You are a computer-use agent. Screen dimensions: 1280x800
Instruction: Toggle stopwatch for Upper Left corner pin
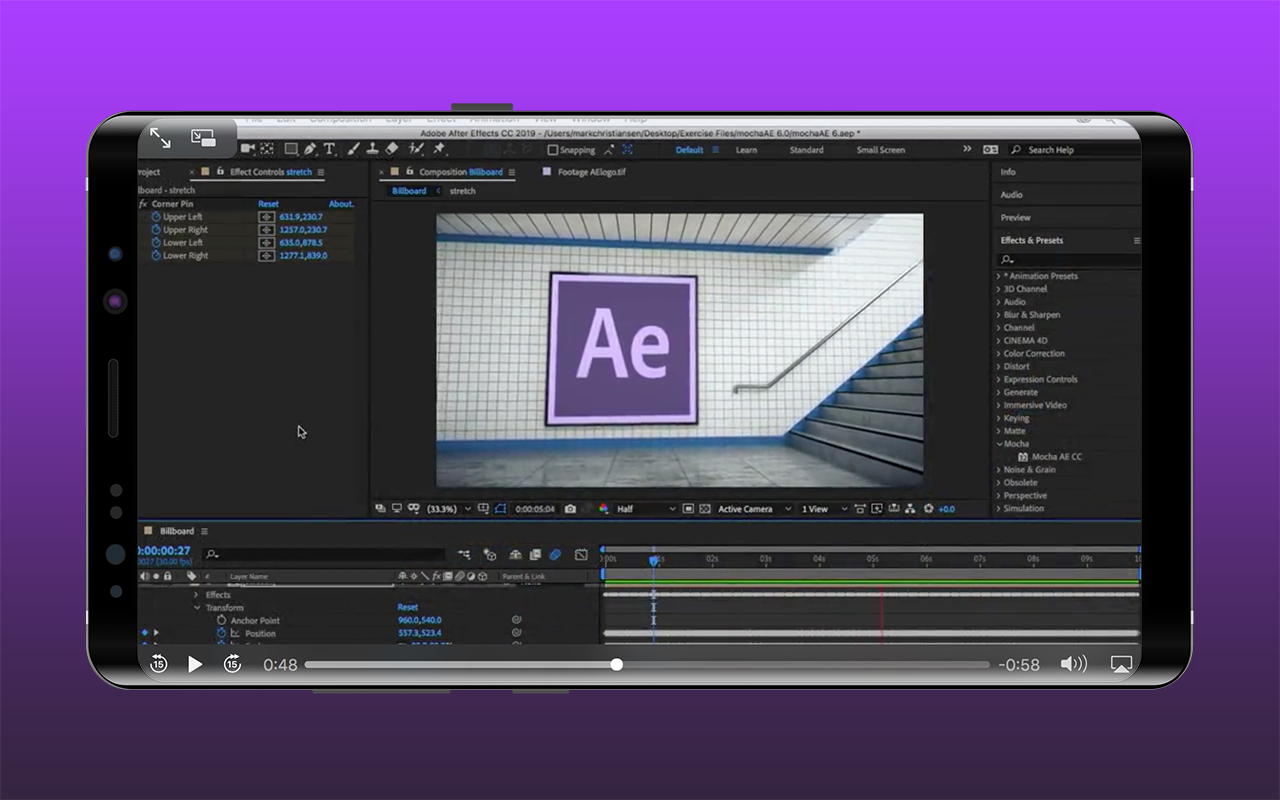coord(155,217)
